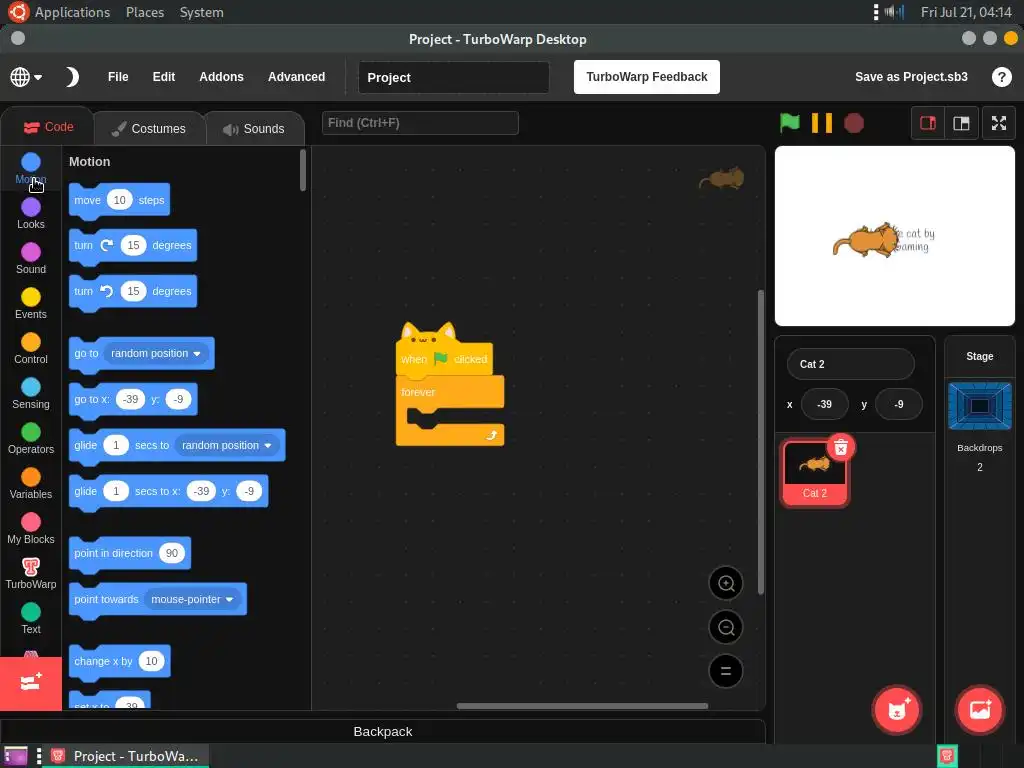Image resolution: width=1024 pixels, height=768 pixels.
Task: Zoom in on the code workspace
Action: coord(726,583)
